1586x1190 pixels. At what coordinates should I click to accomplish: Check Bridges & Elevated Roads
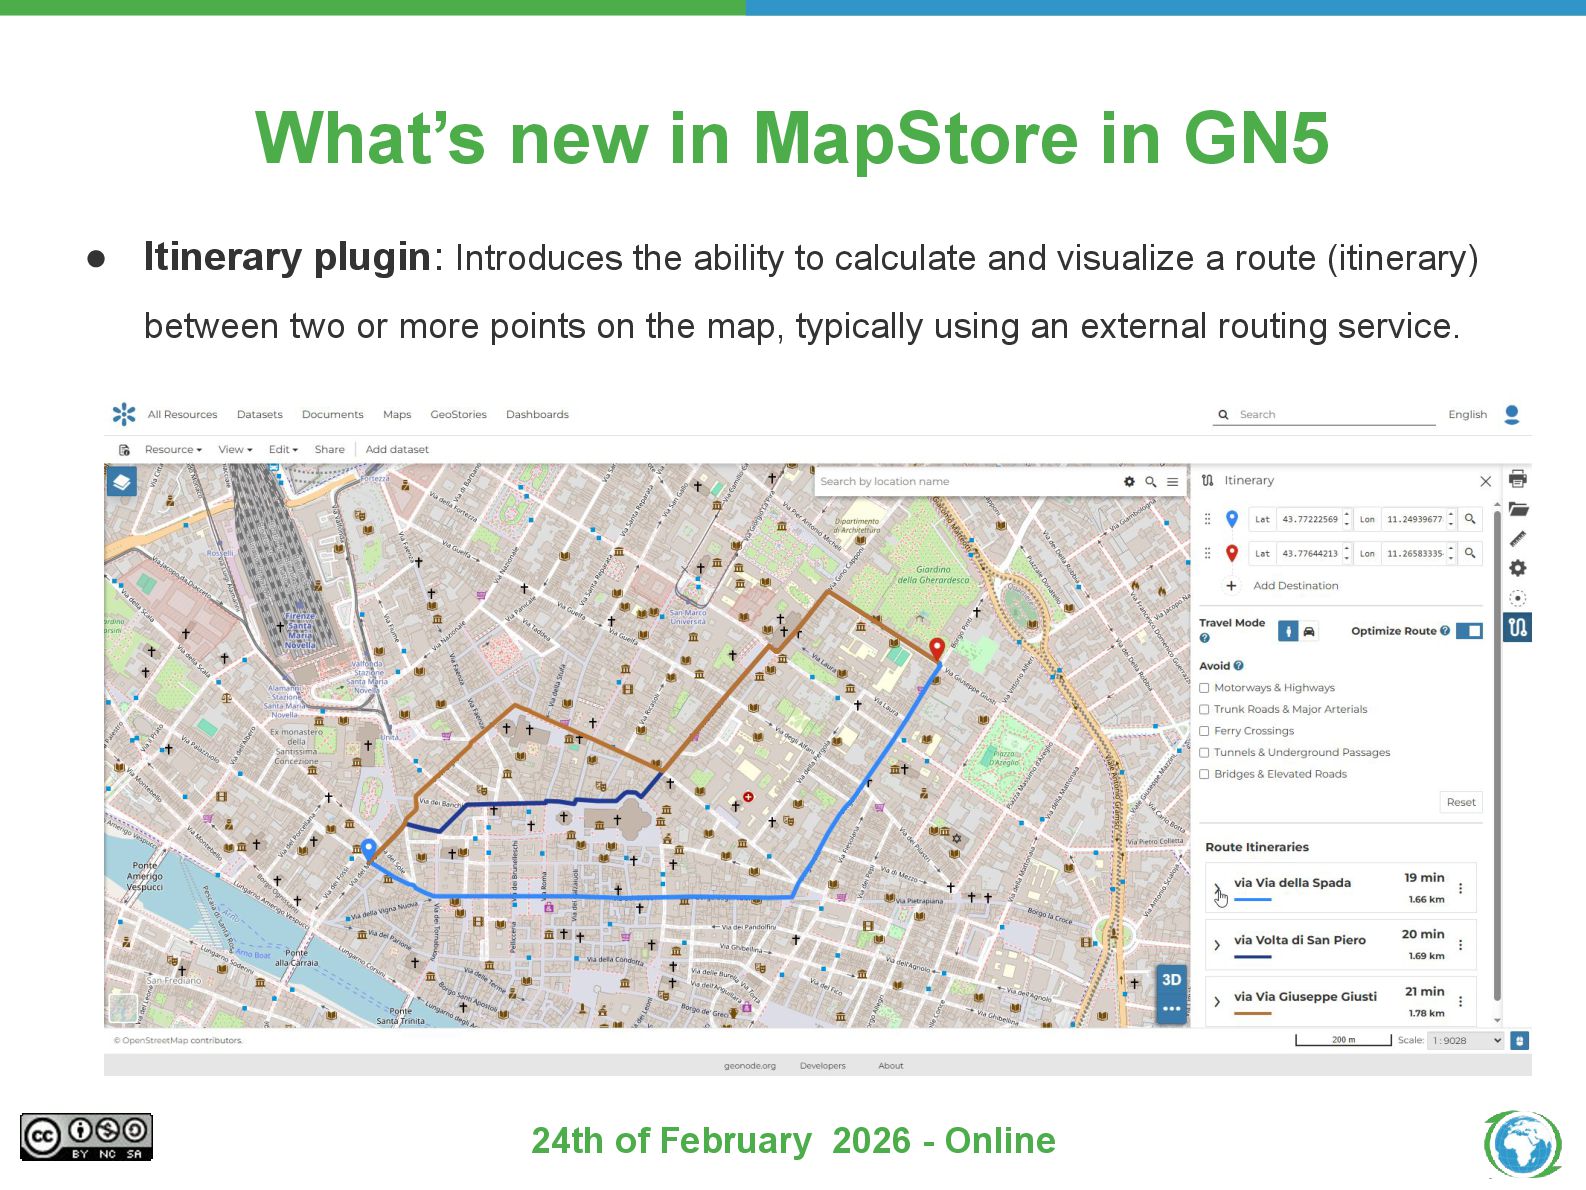click(x=1205, y=774)
